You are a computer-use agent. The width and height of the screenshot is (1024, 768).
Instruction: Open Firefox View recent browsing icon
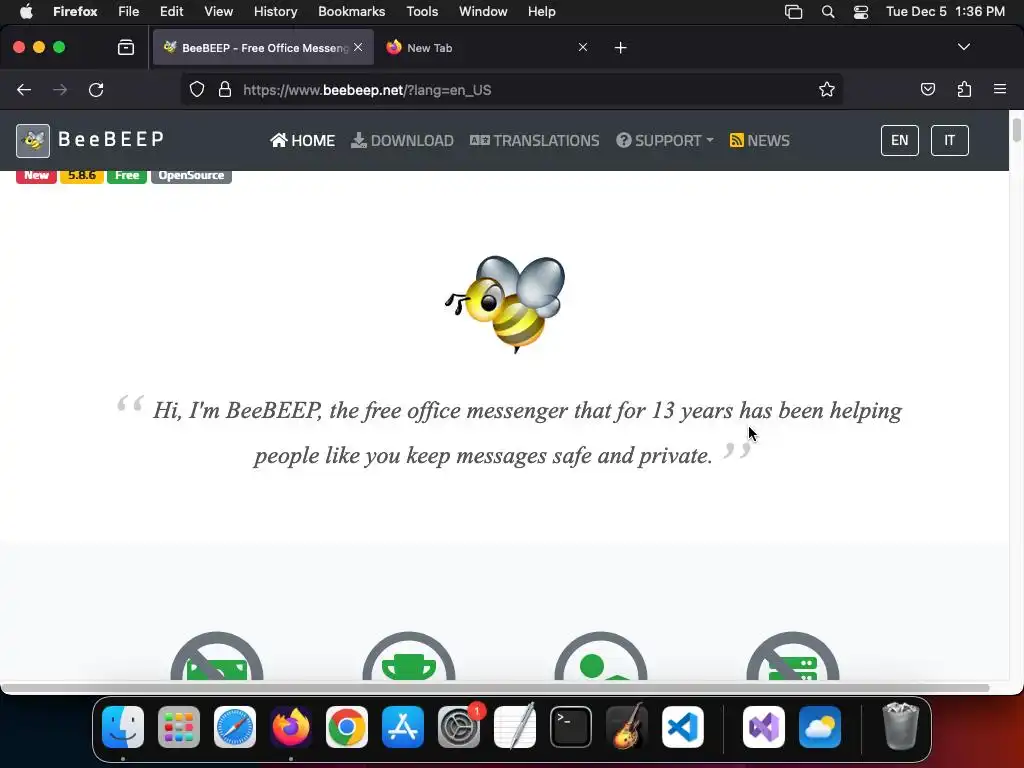[x=126, y=48]
